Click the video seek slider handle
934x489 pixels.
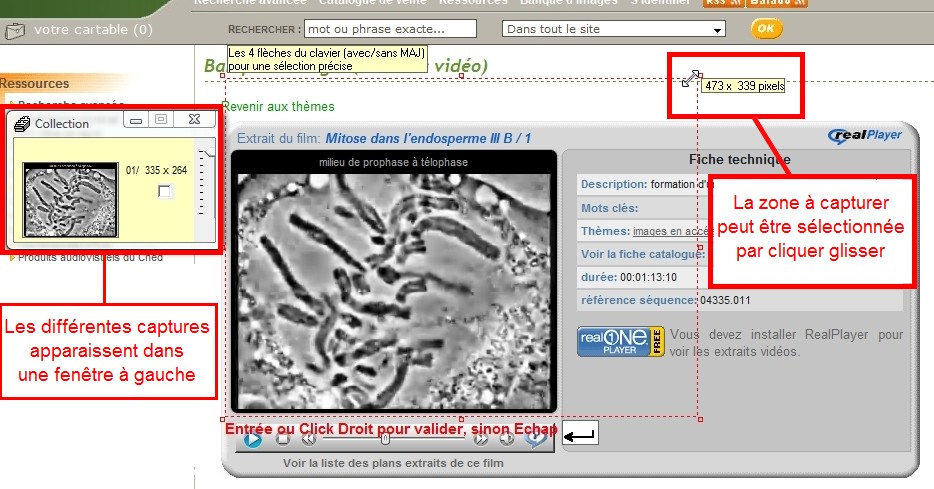385,438
